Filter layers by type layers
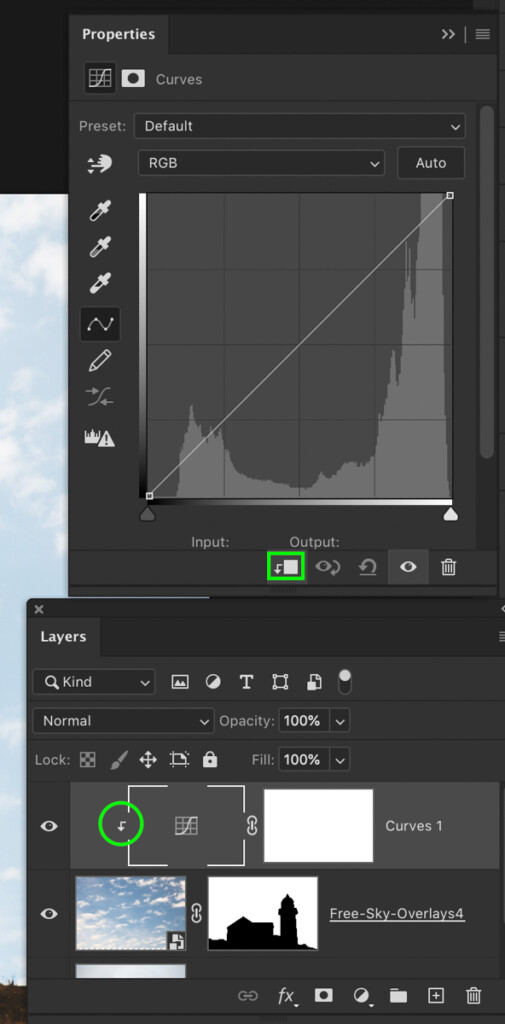 click(x=246, y=682)
